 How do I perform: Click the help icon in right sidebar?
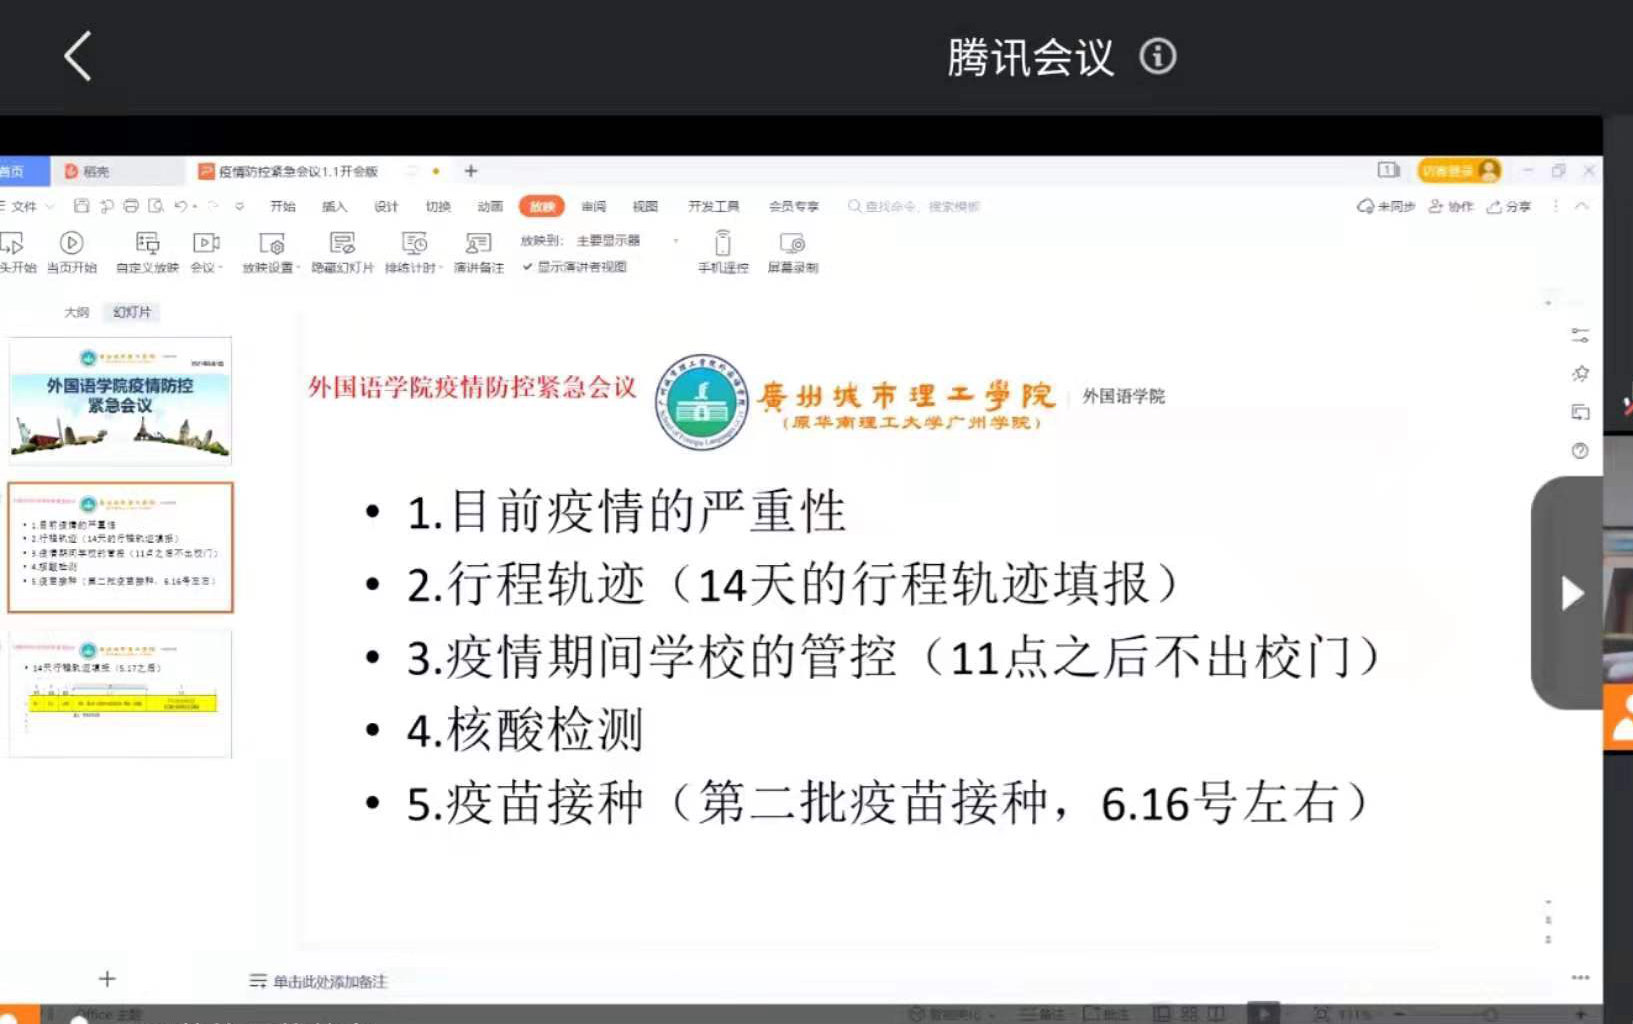(1580, 451)
